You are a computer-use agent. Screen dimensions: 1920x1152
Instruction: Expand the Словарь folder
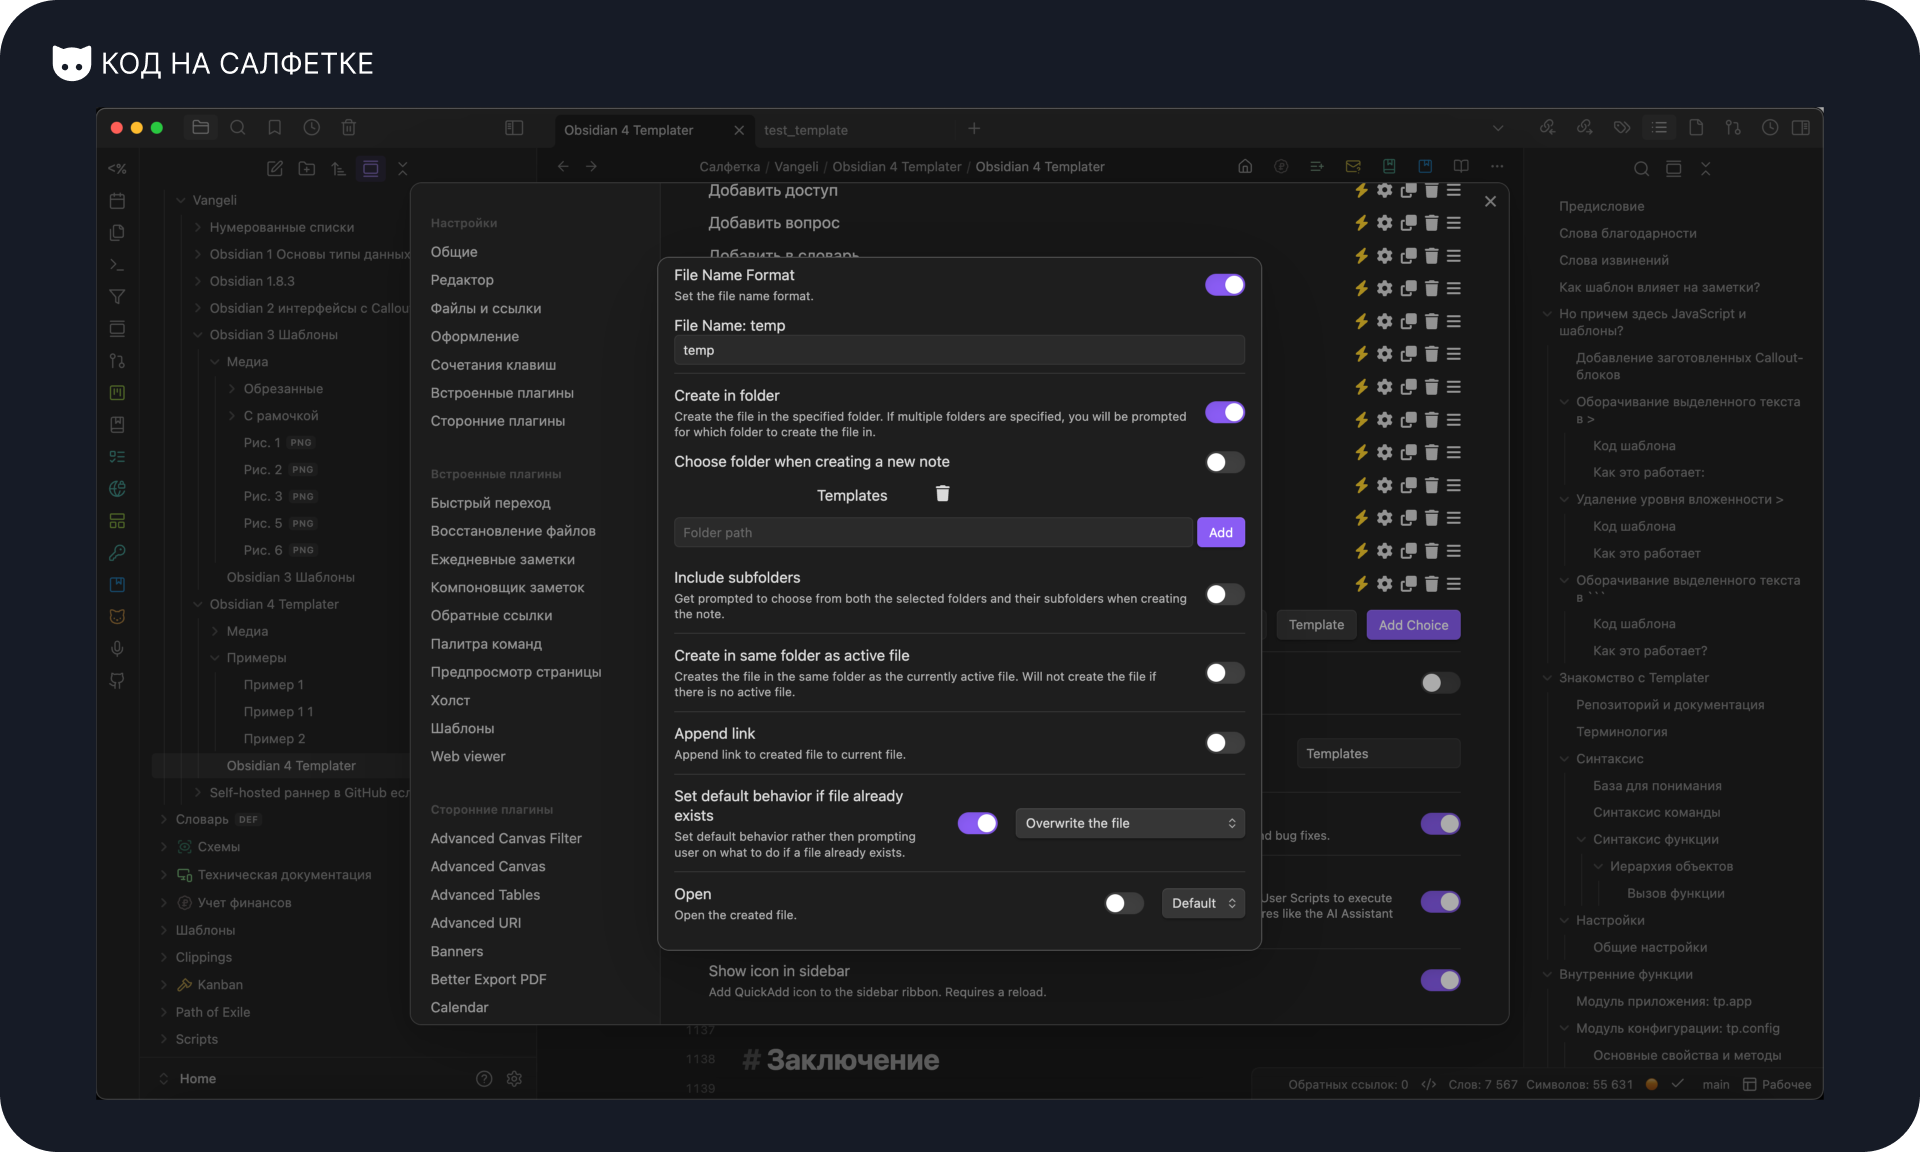coord(164,820)
